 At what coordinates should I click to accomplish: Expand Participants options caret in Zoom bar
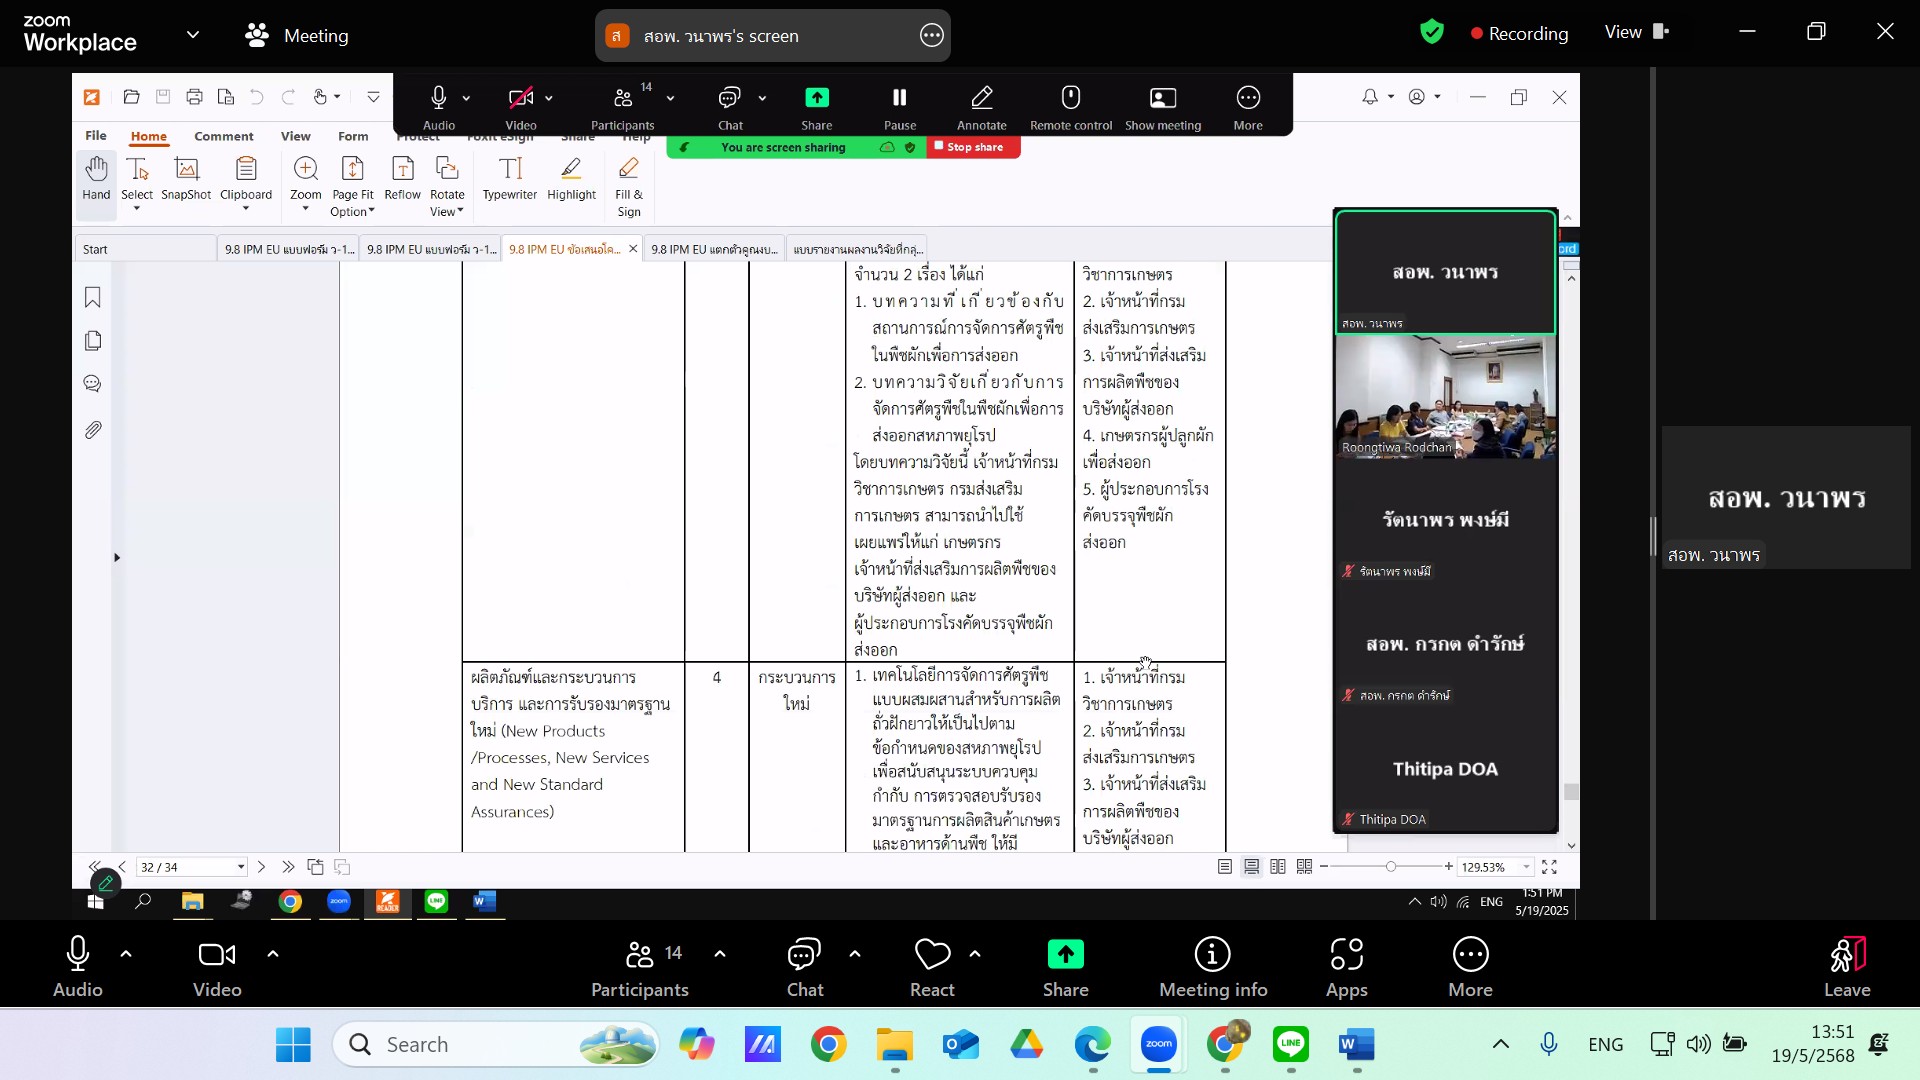[720, 954]
